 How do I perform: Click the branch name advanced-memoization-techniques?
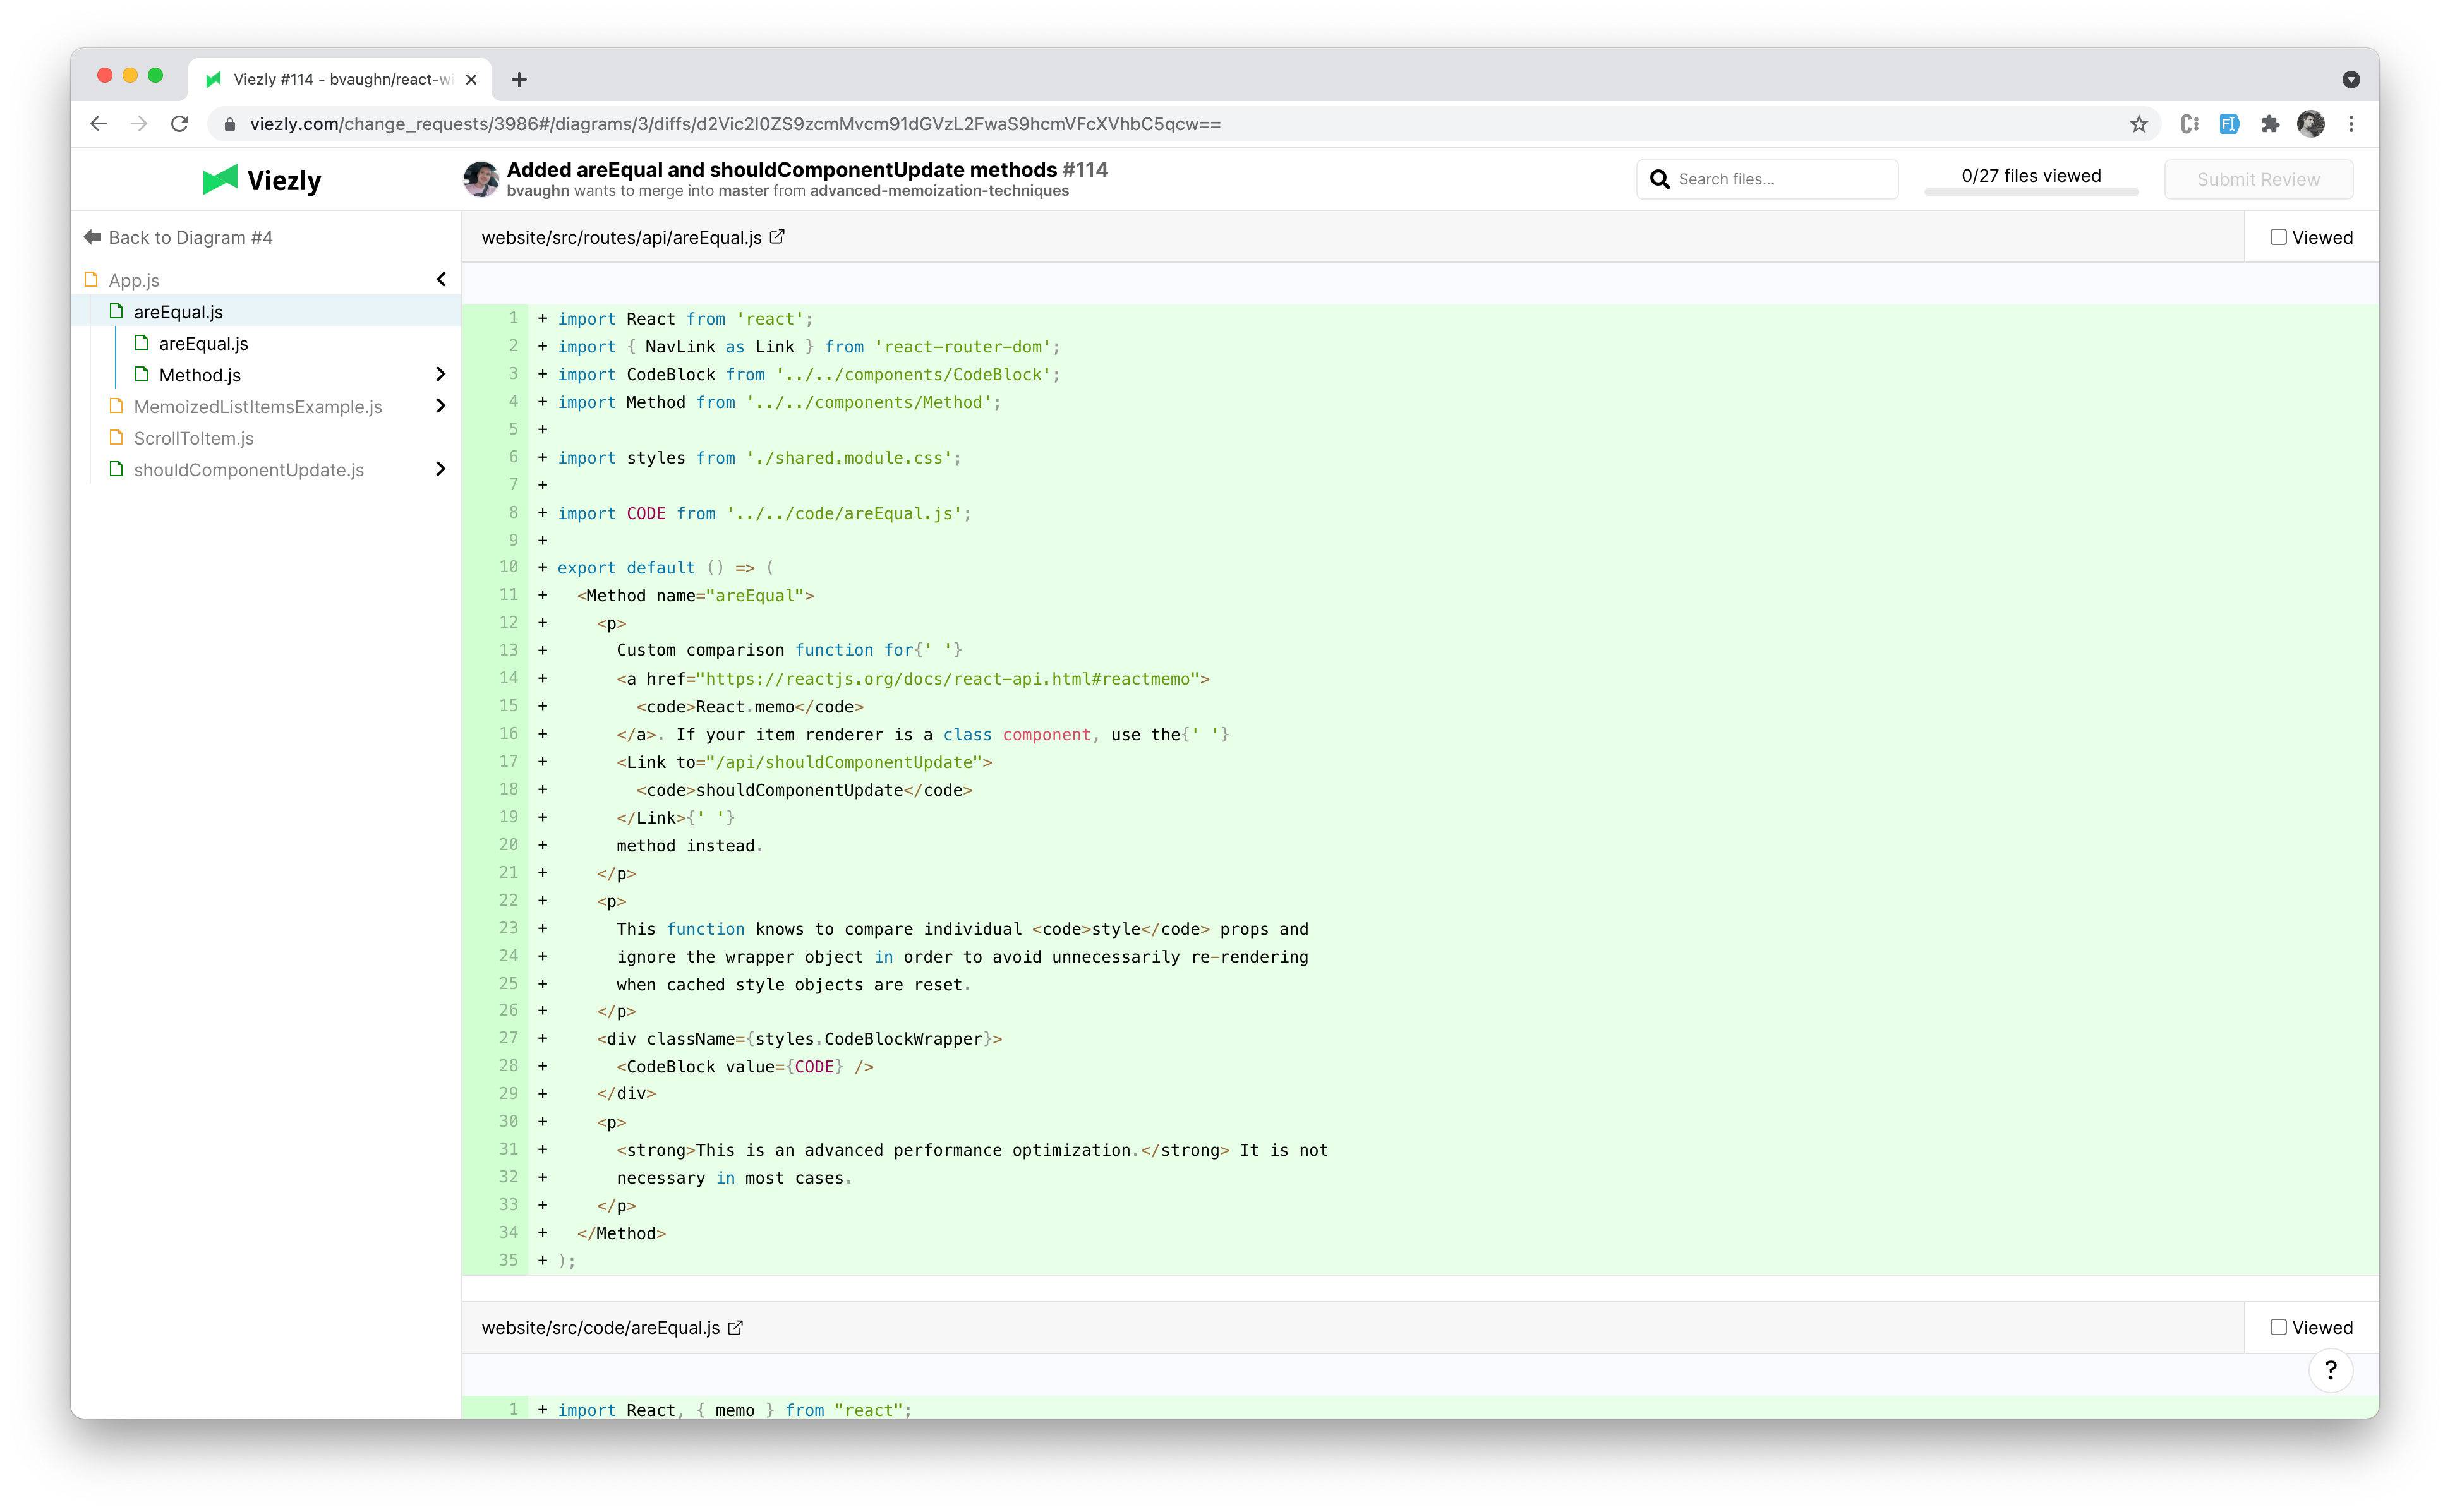(939, 191)
